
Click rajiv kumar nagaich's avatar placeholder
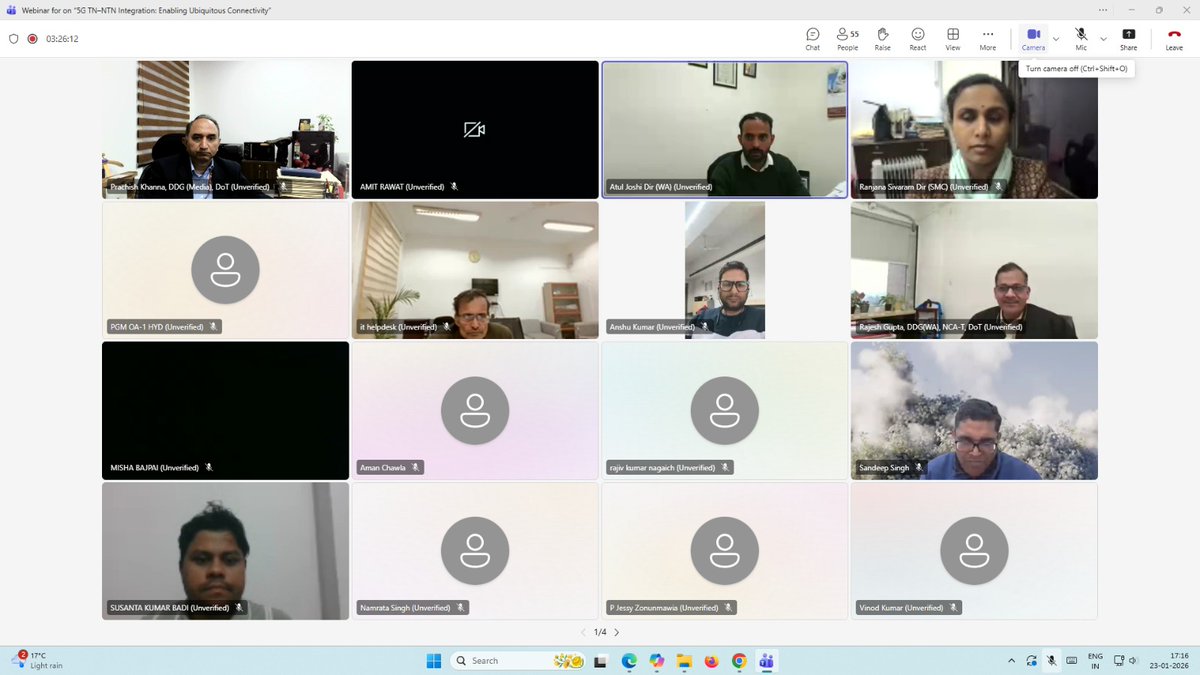724,410
